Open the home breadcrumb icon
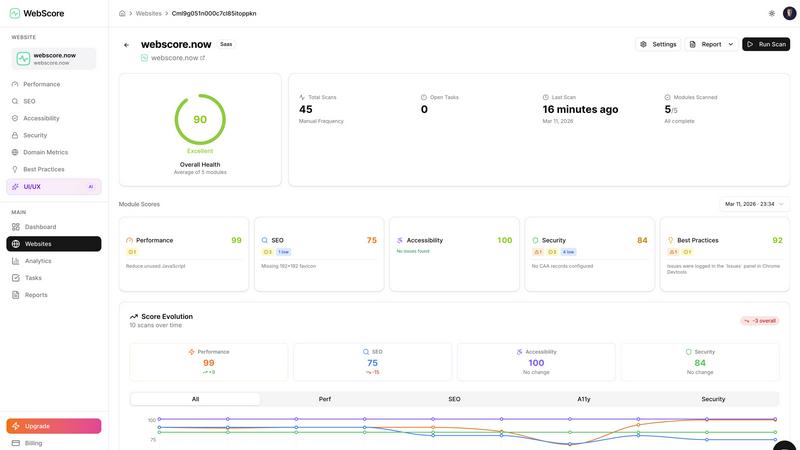The image size is (800, 450). tap(122, 13)
